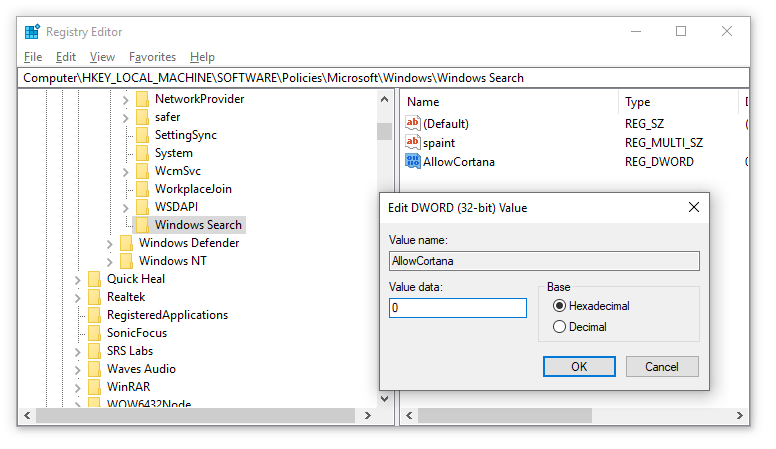
Task: Open the Favorites menu
Action: pos(152,57)
